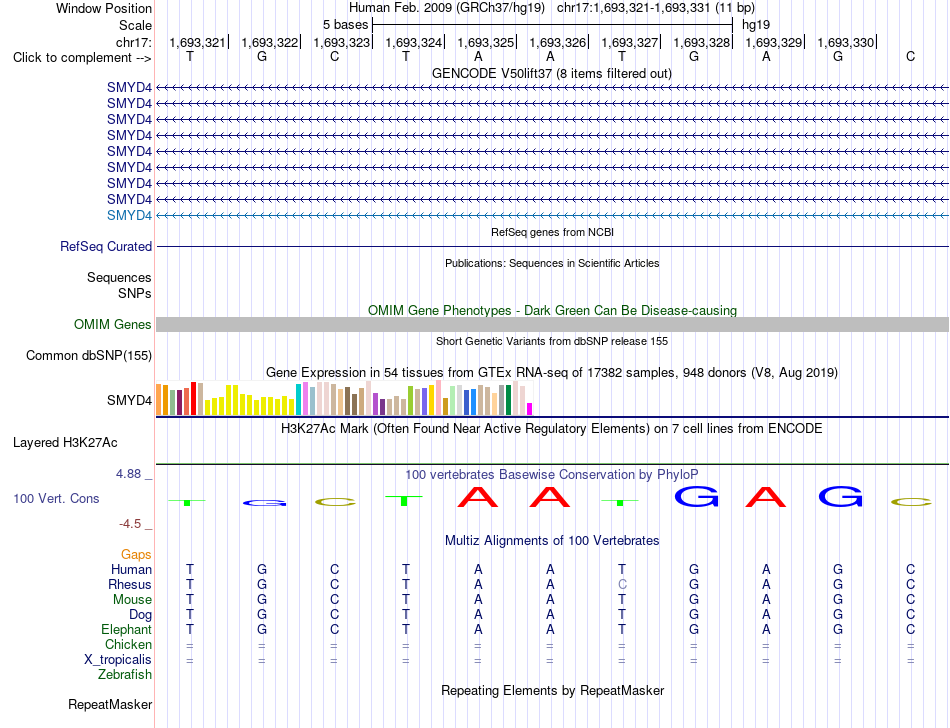
Task: Click the 100 Vert. Cons track label
Action: 56,498
